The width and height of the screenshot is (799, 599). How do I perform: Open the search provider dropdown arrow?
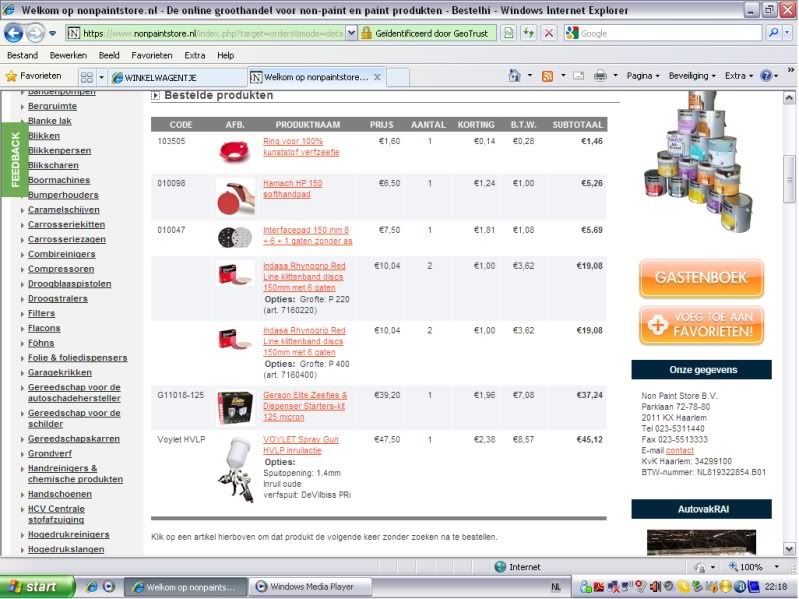point(788,34)
